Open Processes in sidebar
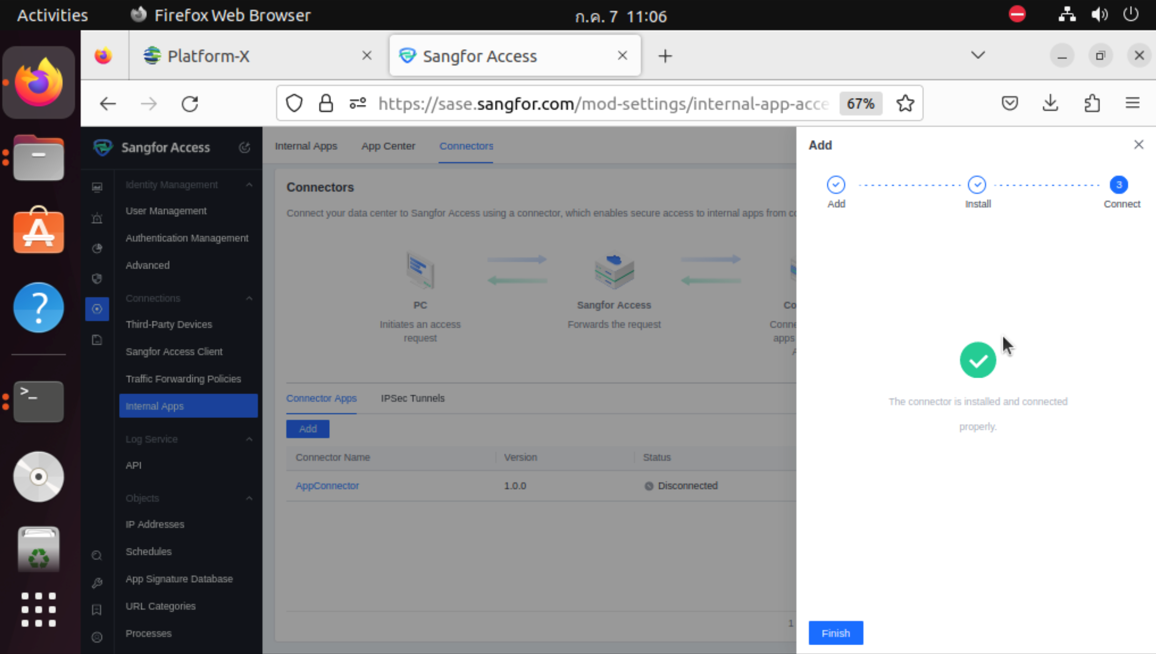 (x=148, y=633)
